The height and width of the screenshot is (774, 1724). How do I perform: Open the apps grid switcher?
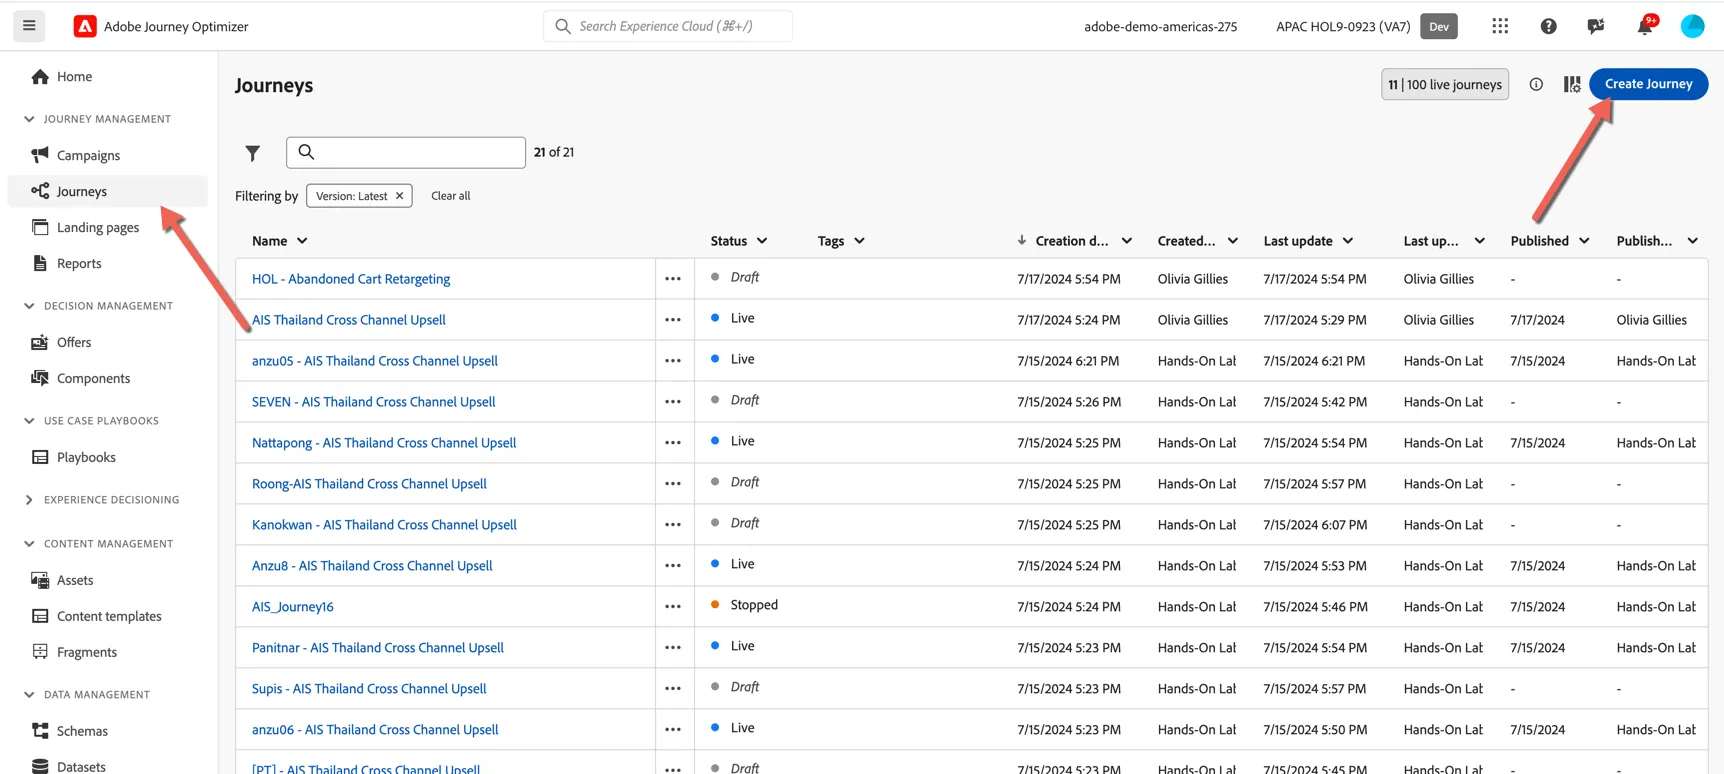1500,26
